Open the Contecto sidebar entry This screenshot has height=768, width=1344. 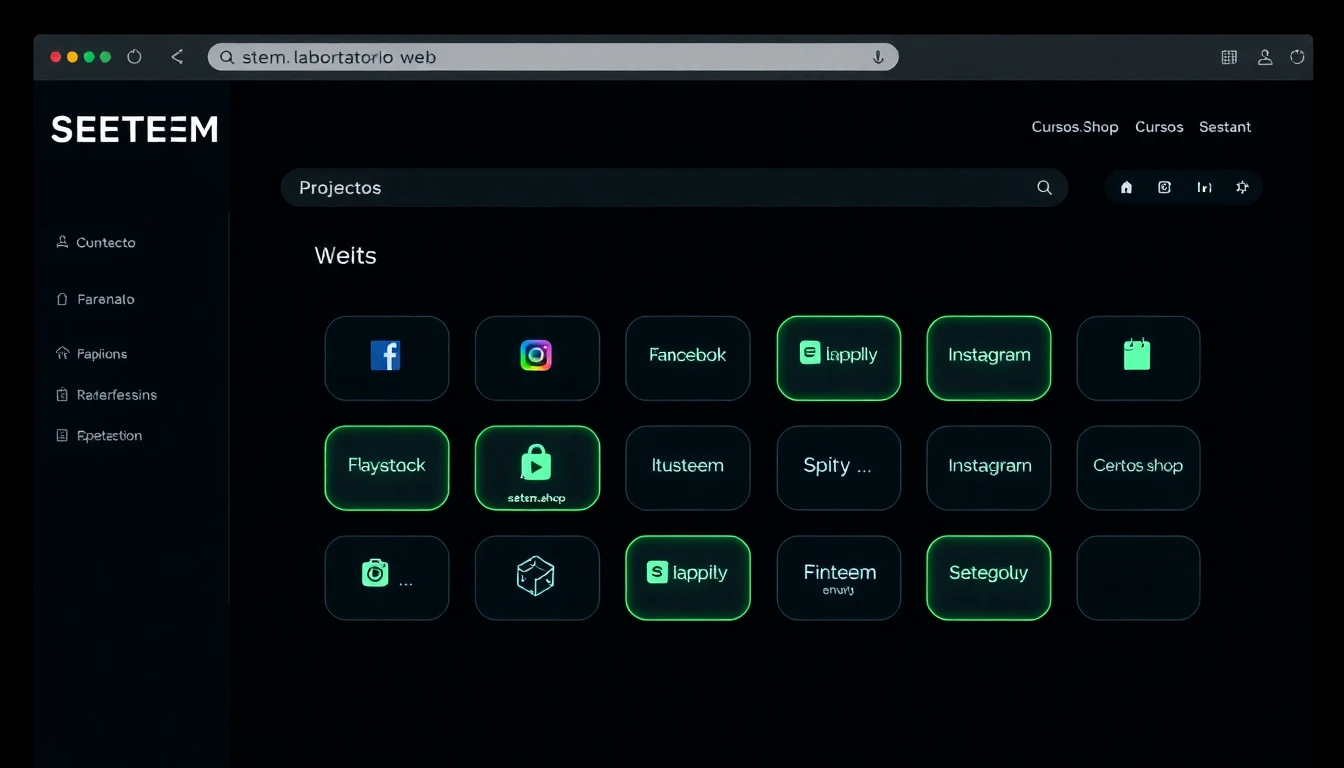[x=103, y=242]
